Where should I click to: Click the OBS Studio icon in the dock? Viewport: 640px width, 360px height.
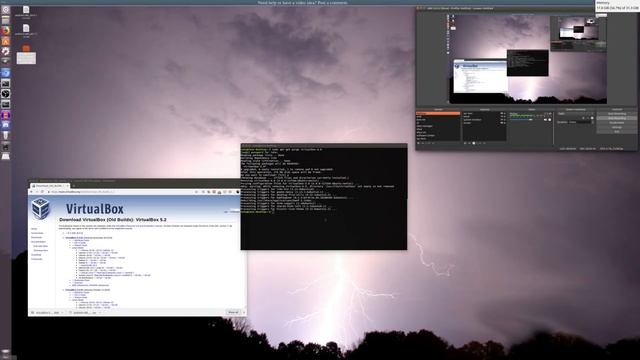(x=5, y=93)
